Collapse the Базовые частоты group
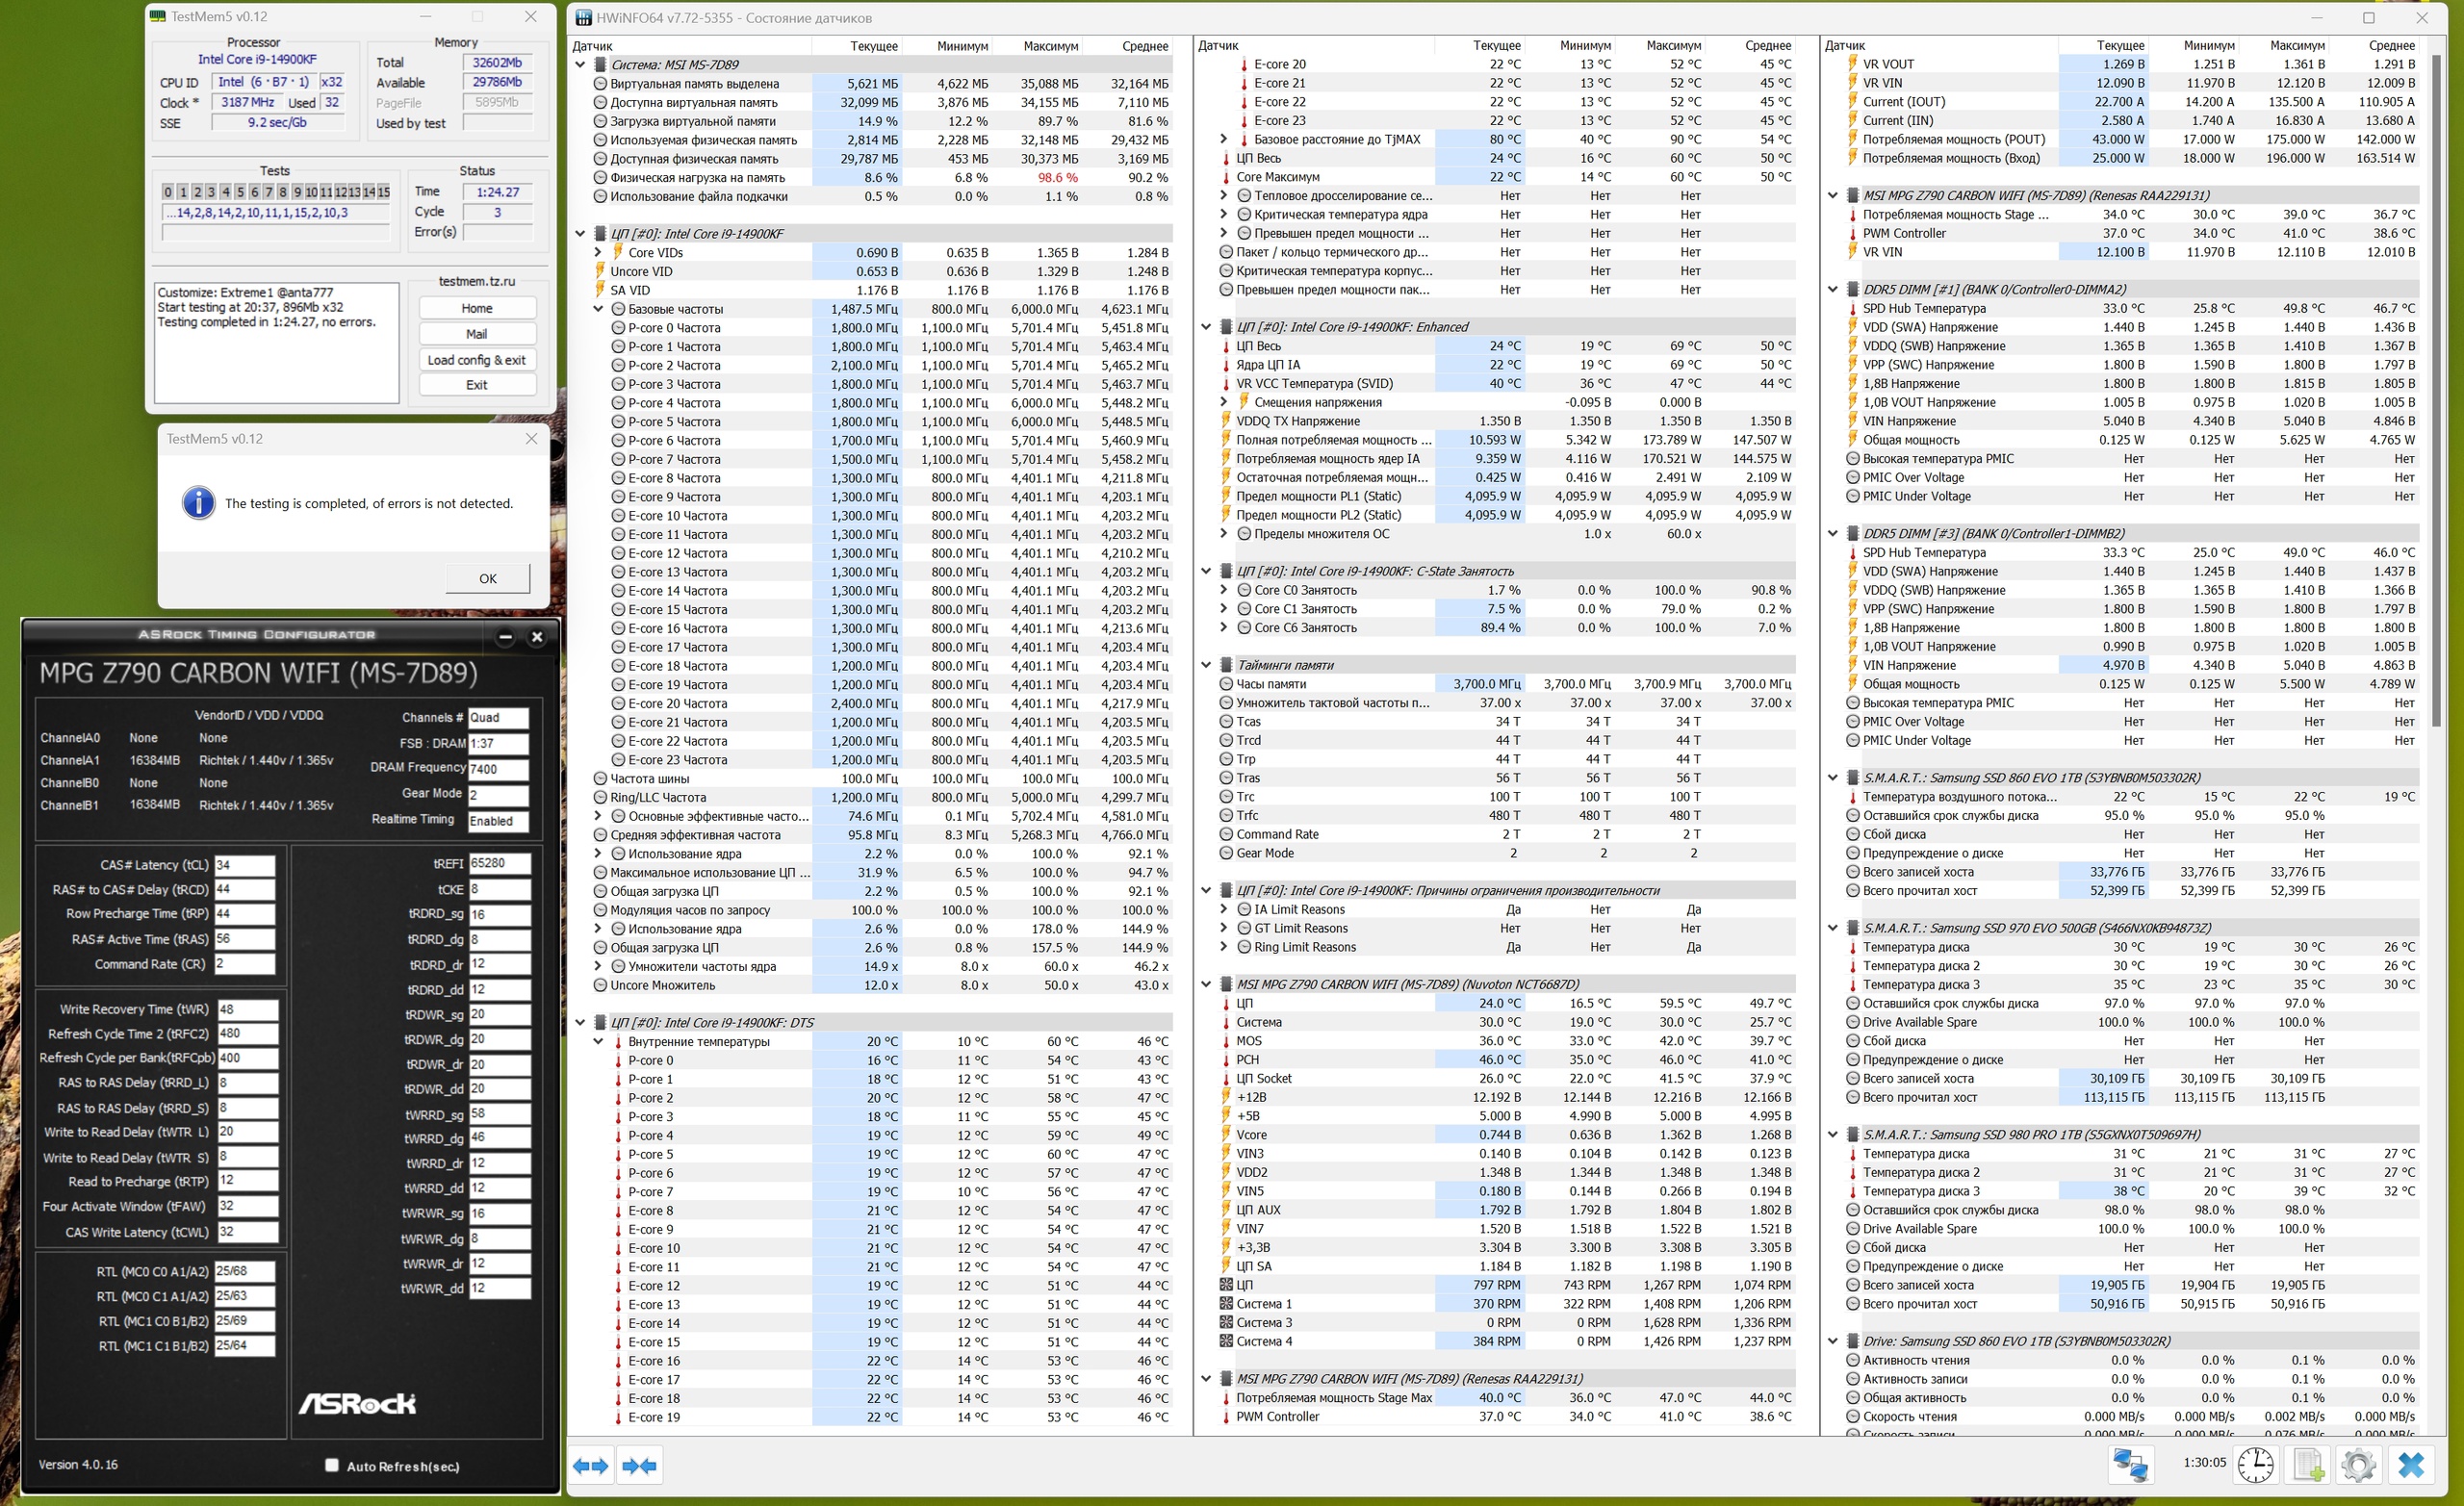 point(598,309)
